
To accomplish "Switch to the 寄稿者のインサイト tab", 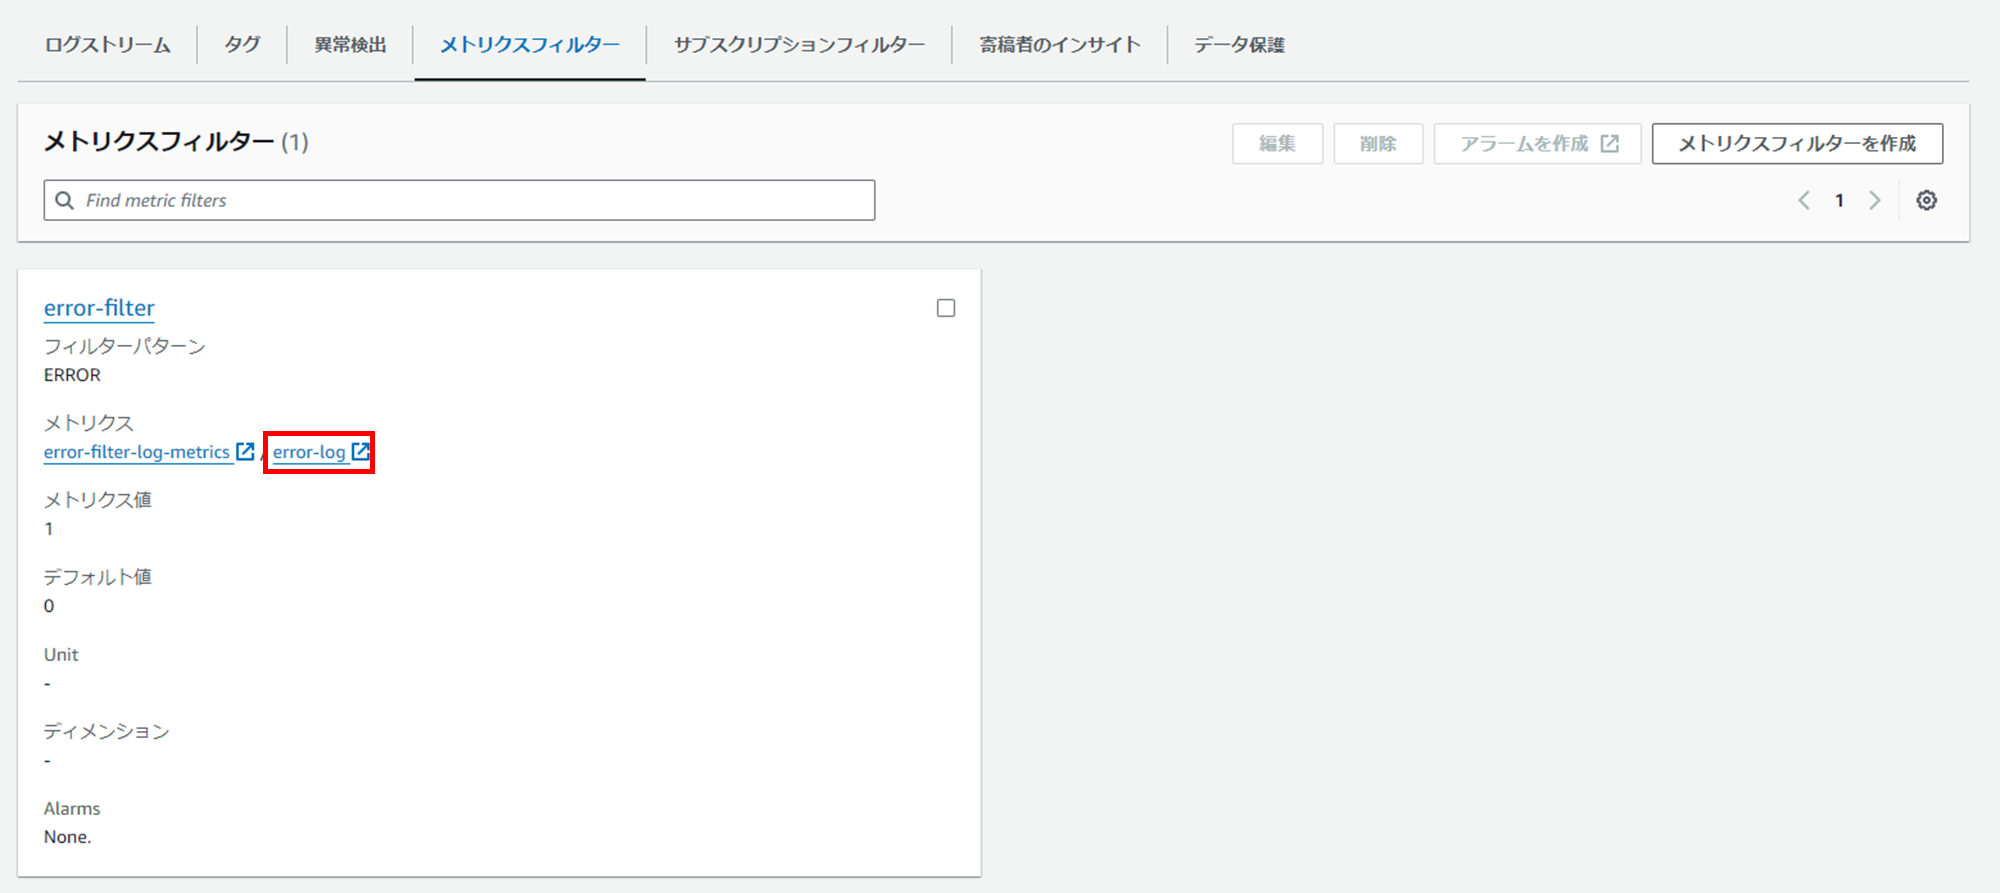I will click(x=1060, y=45).
